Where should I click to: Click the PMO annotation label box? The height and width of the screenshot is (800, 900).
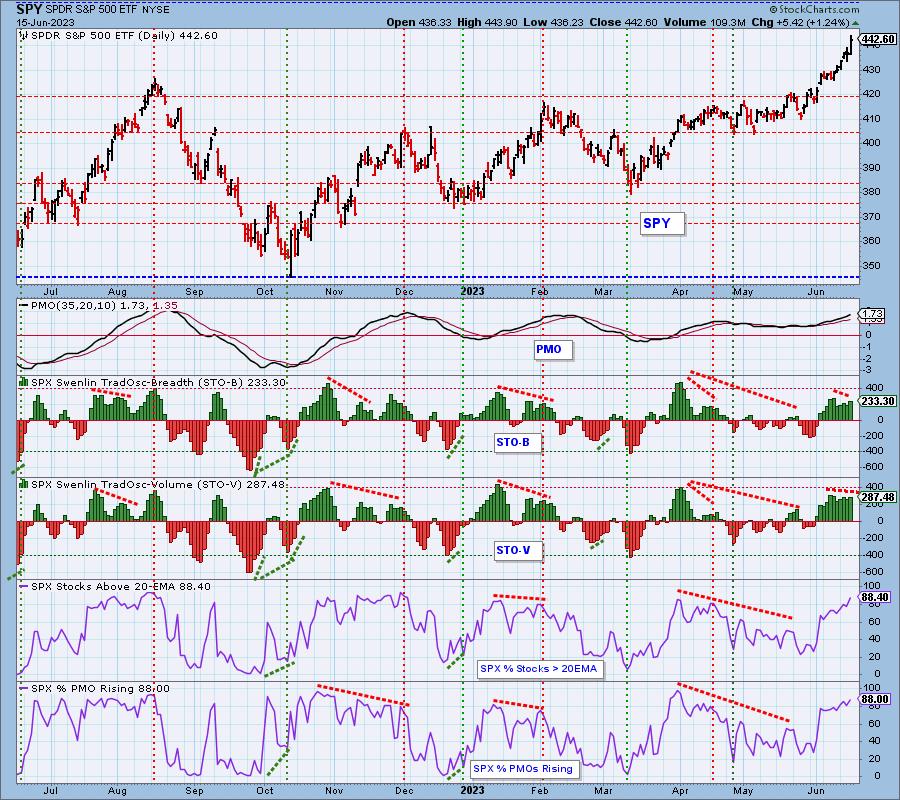coord(553,349)
